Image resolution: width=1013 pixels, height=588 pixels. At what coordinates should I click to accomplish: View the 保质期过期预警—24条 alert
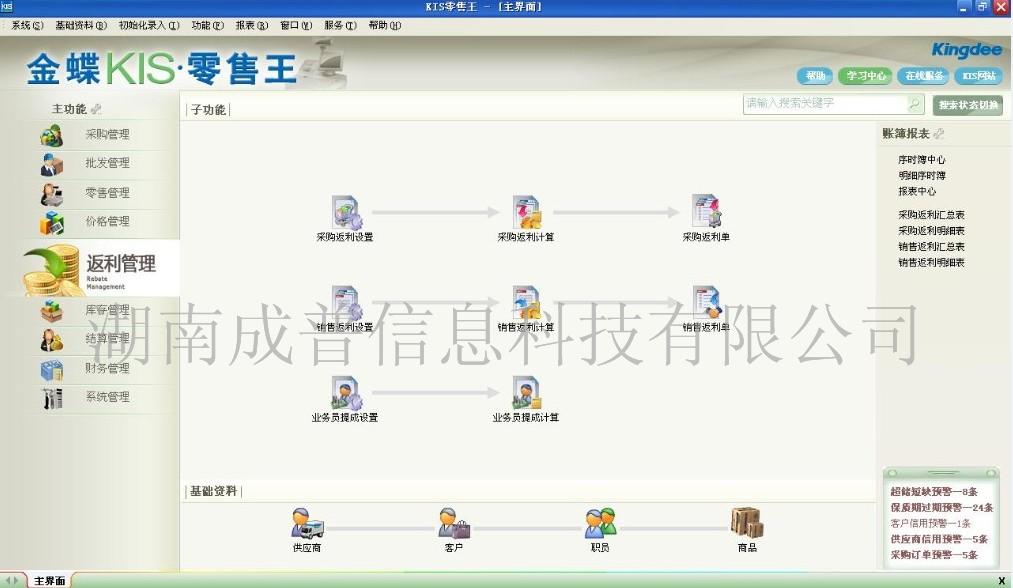pyautogui.click(x=942, y=508)
